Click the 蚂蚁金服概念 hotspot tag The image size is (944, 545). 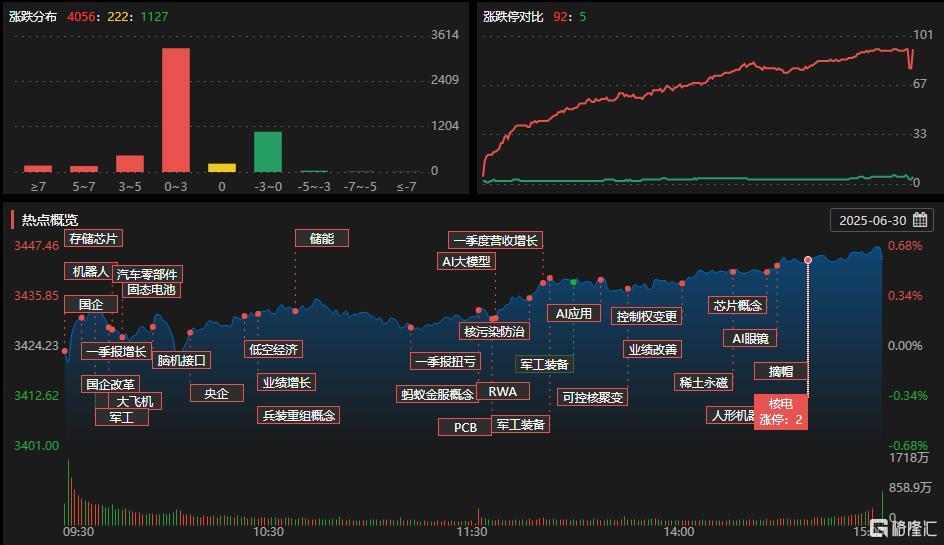tap(438, 394)
